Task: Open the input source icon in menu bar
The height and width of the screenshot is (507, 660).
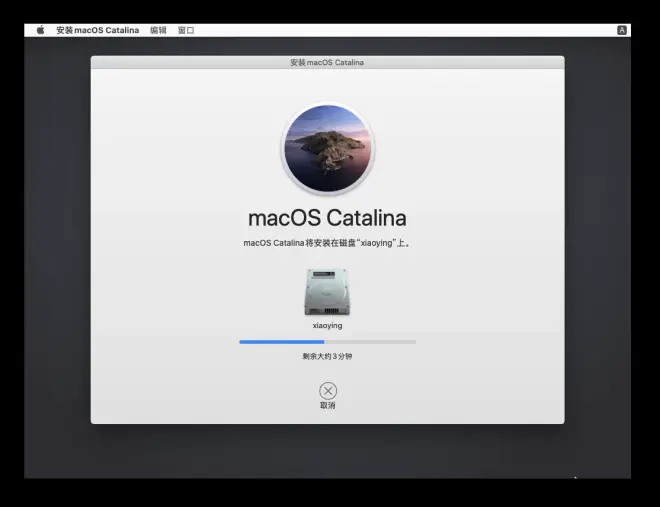Action: [x=622, y=30]
